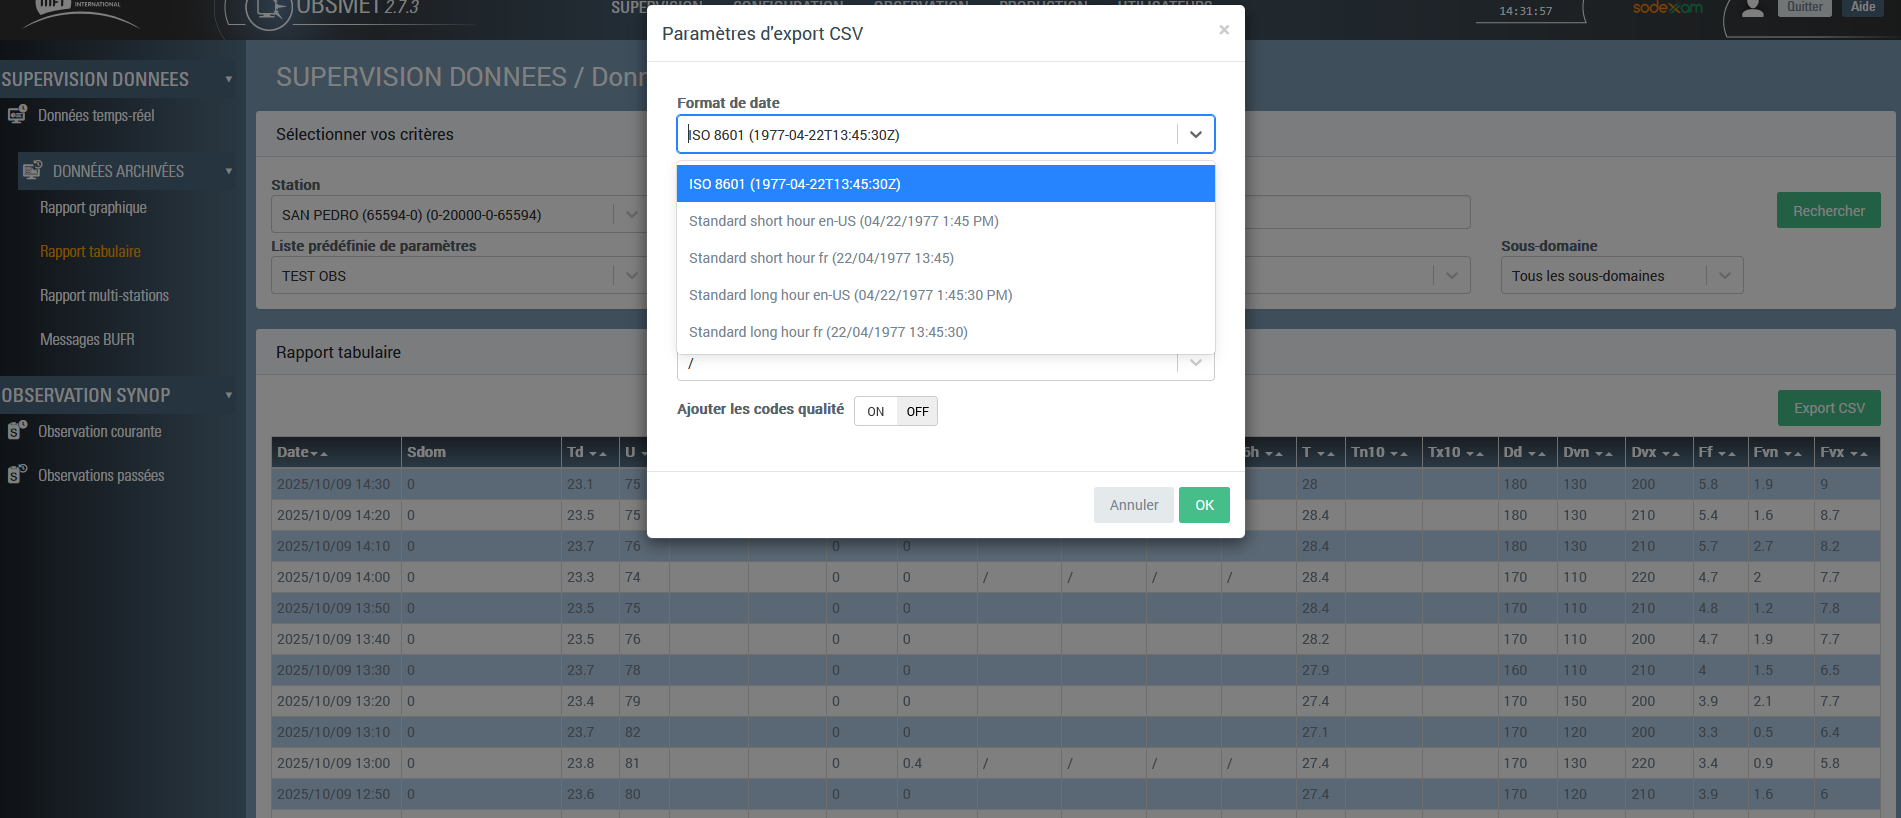
Task: Expand the Observation Synop section arrow
Action: coord(229,395)
